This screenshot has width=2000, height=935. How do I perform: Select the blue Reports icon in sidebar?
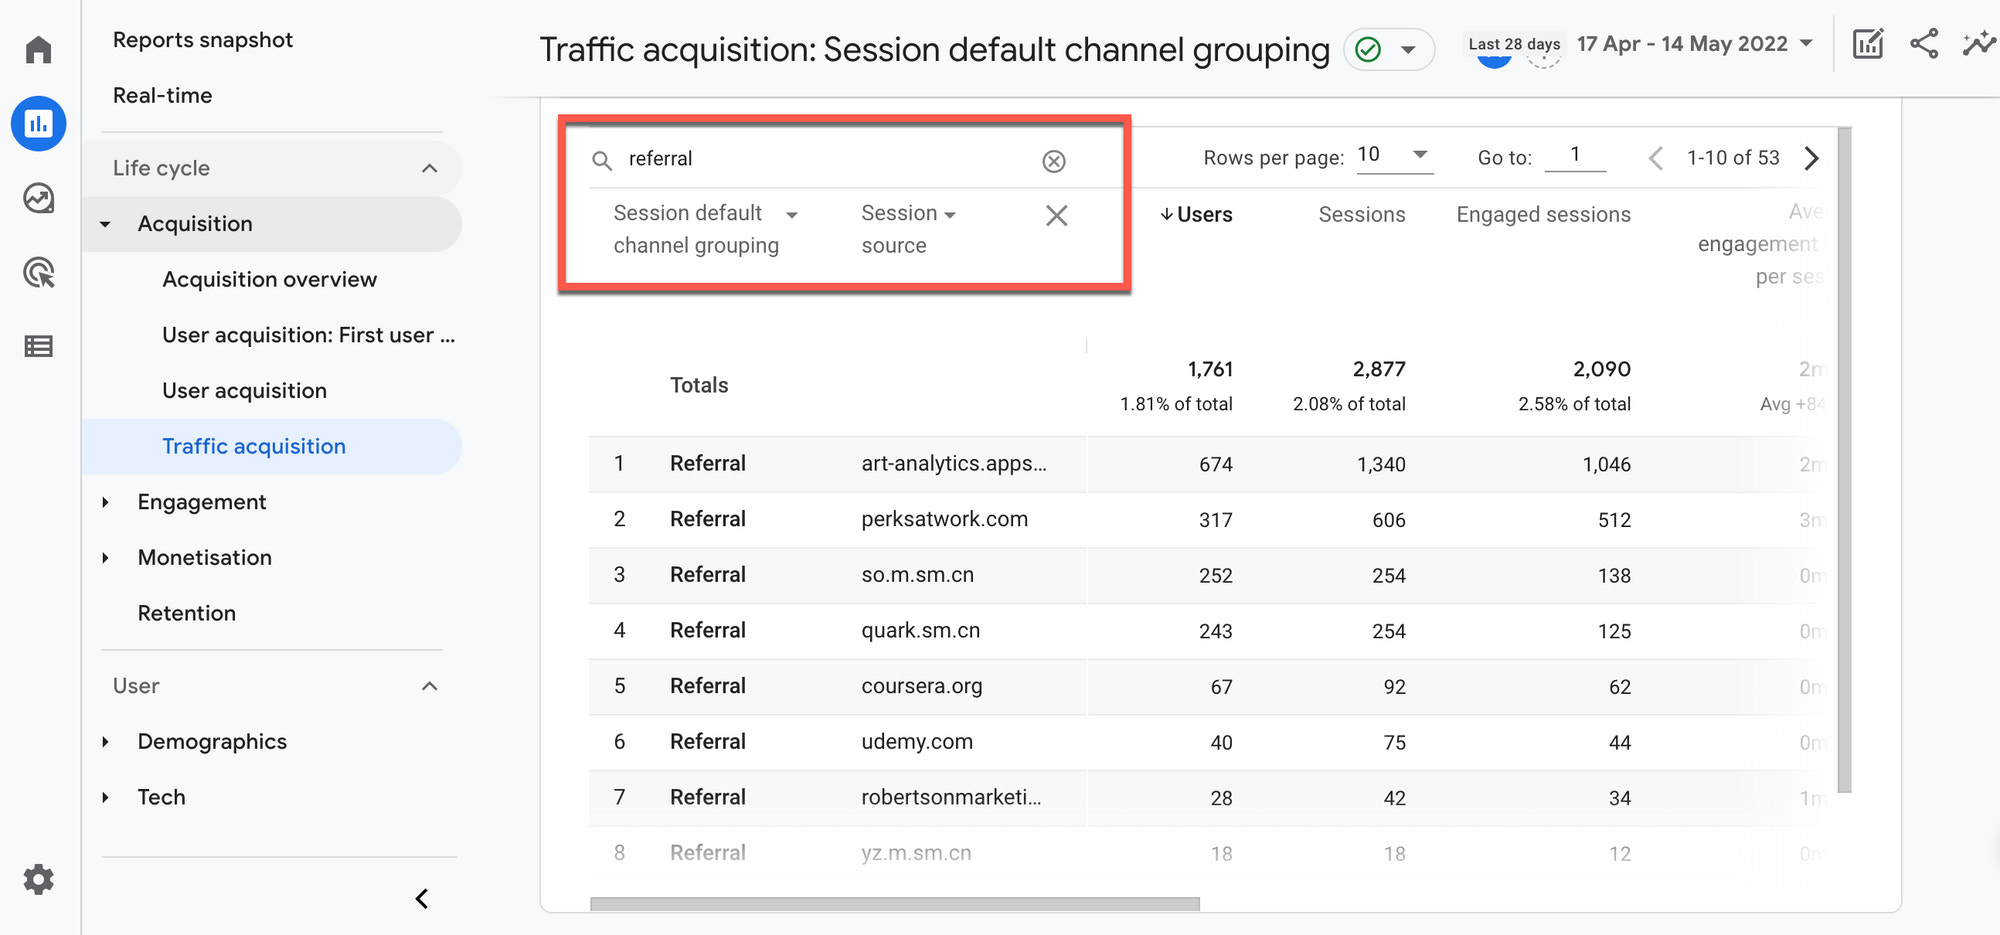38,124
